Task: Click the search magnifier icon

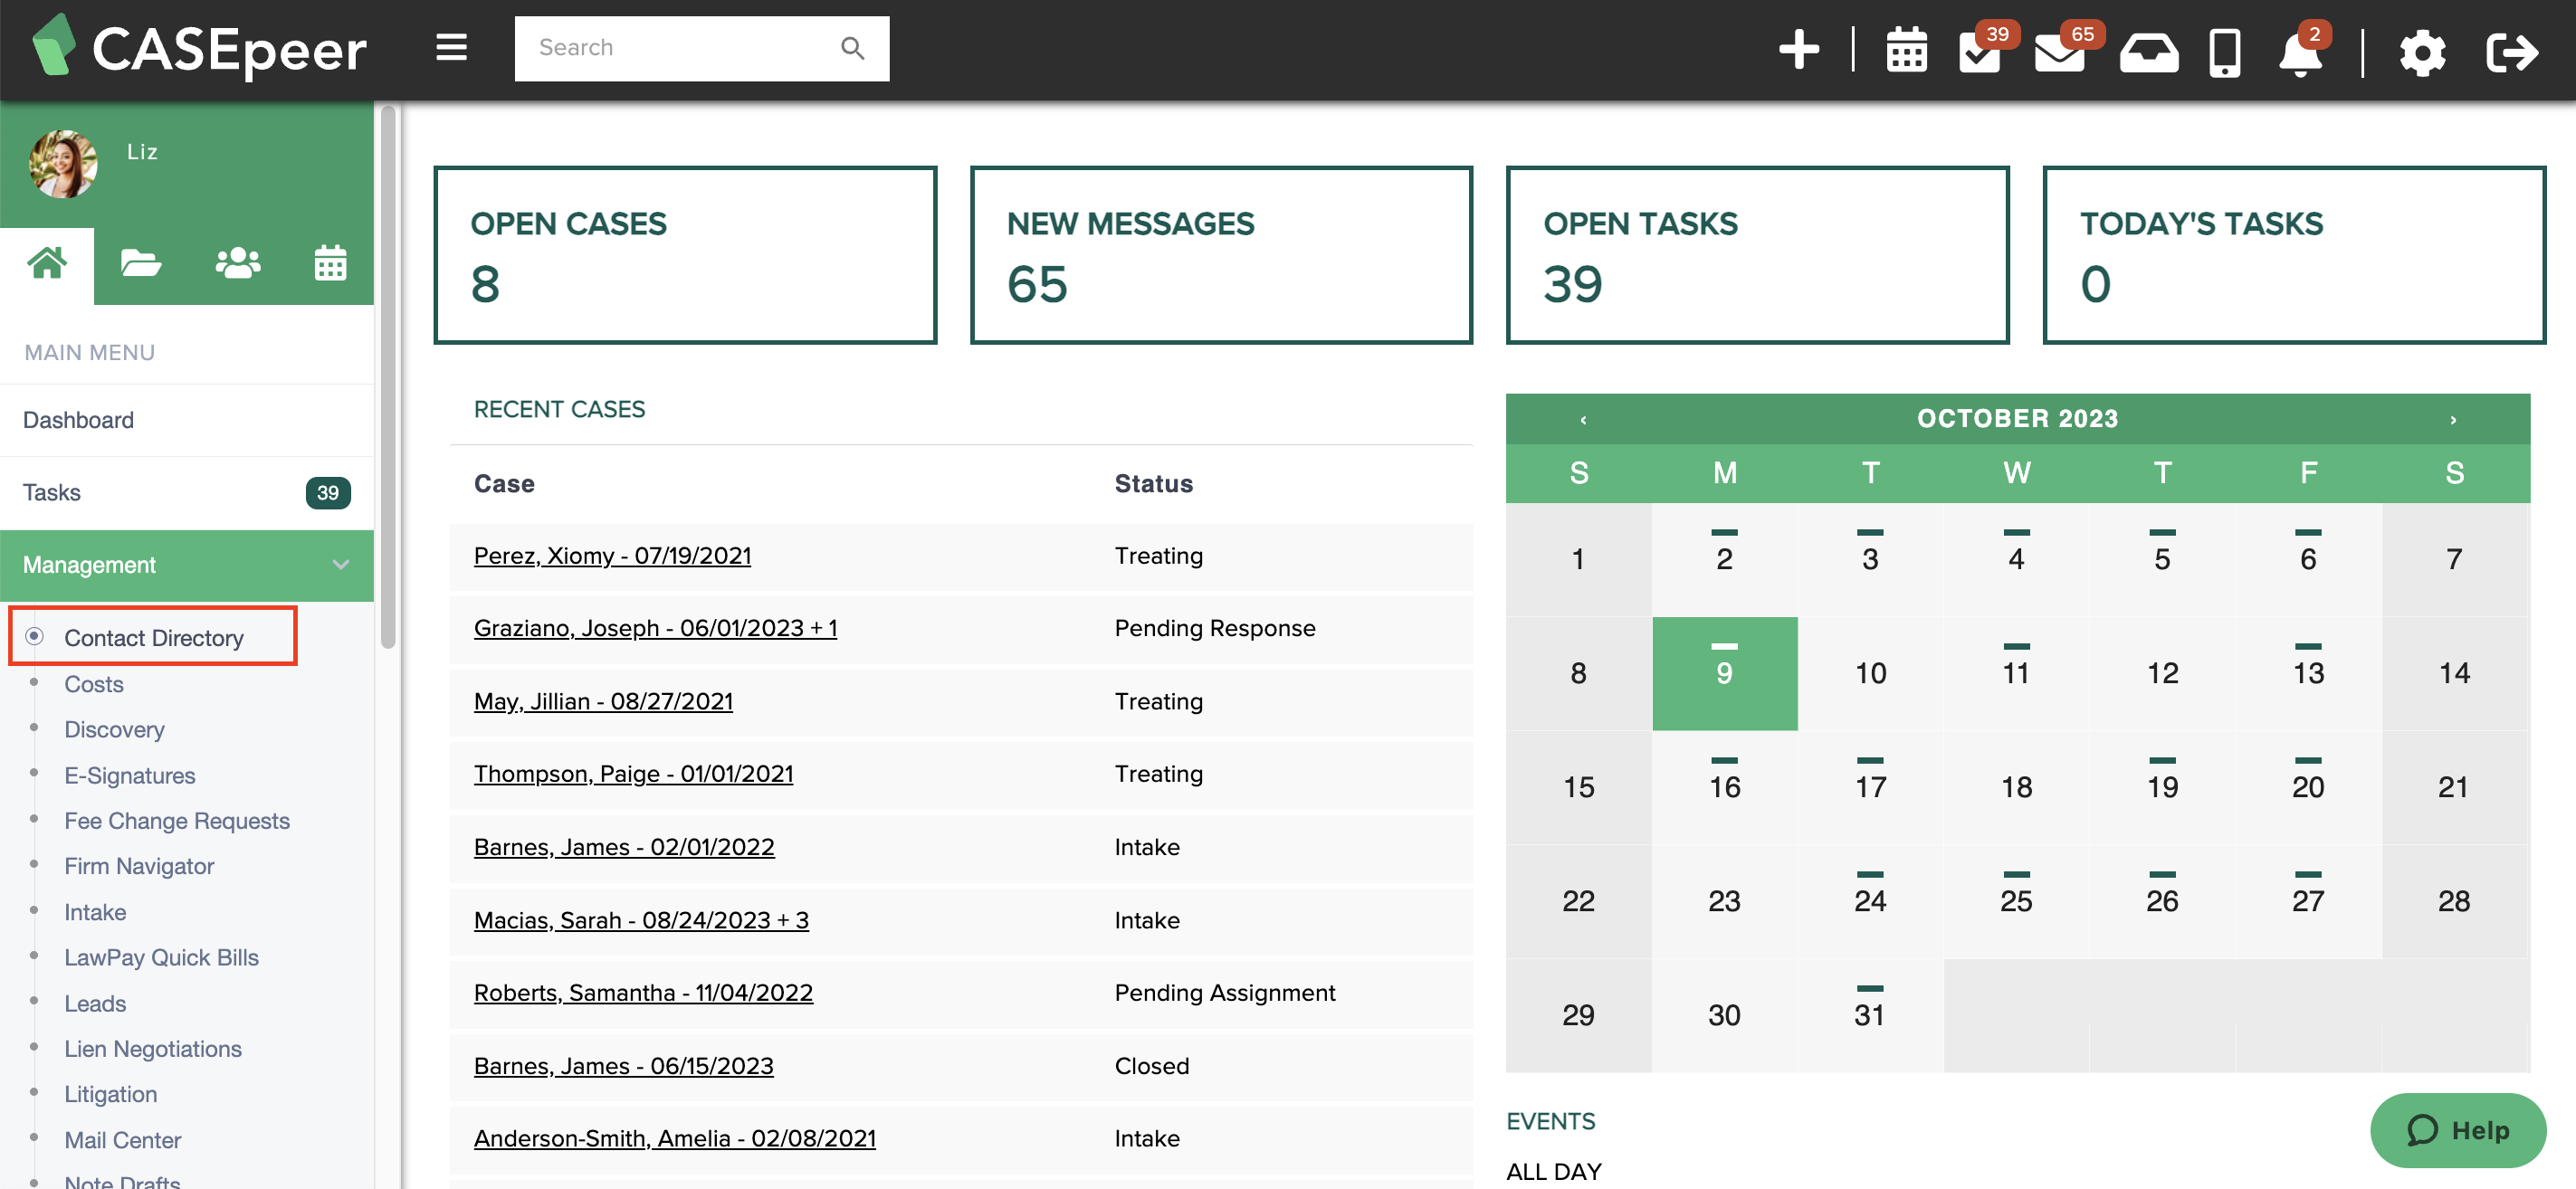Action: 852,48
